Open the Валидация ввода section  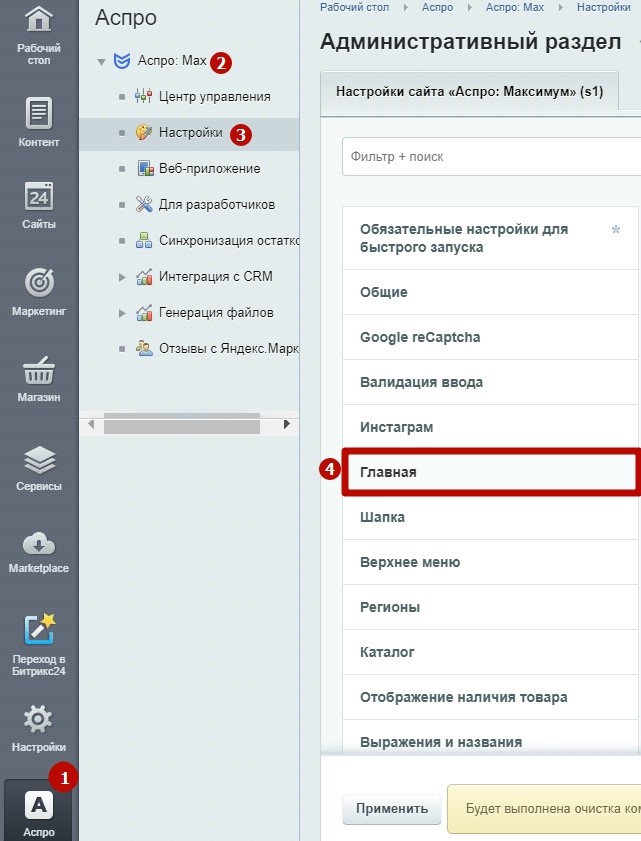(x=490, y=382)
